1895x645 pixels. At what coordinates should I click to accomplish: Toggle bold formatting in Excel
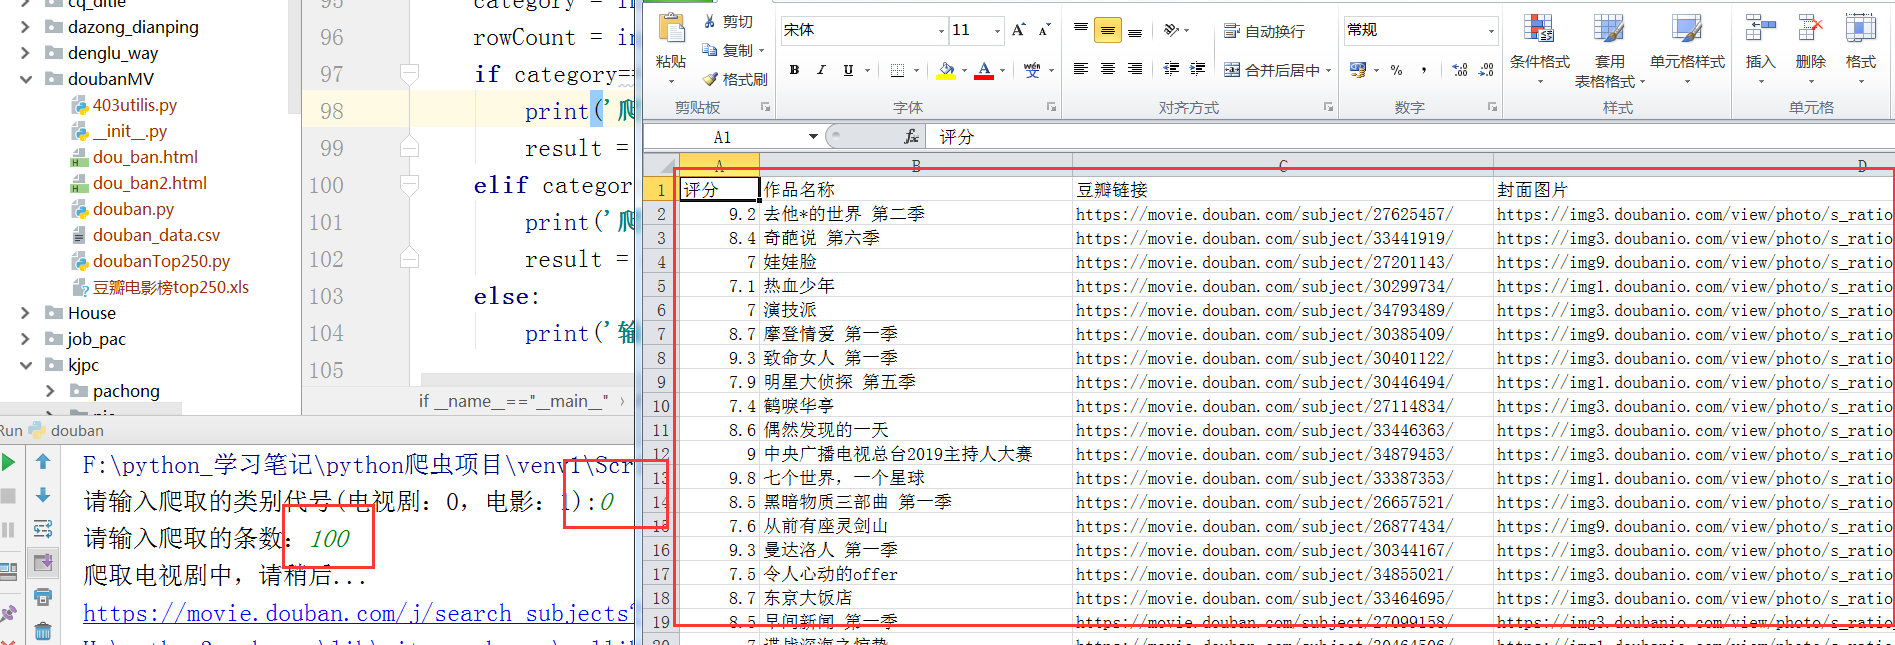(x=794, y=70)
